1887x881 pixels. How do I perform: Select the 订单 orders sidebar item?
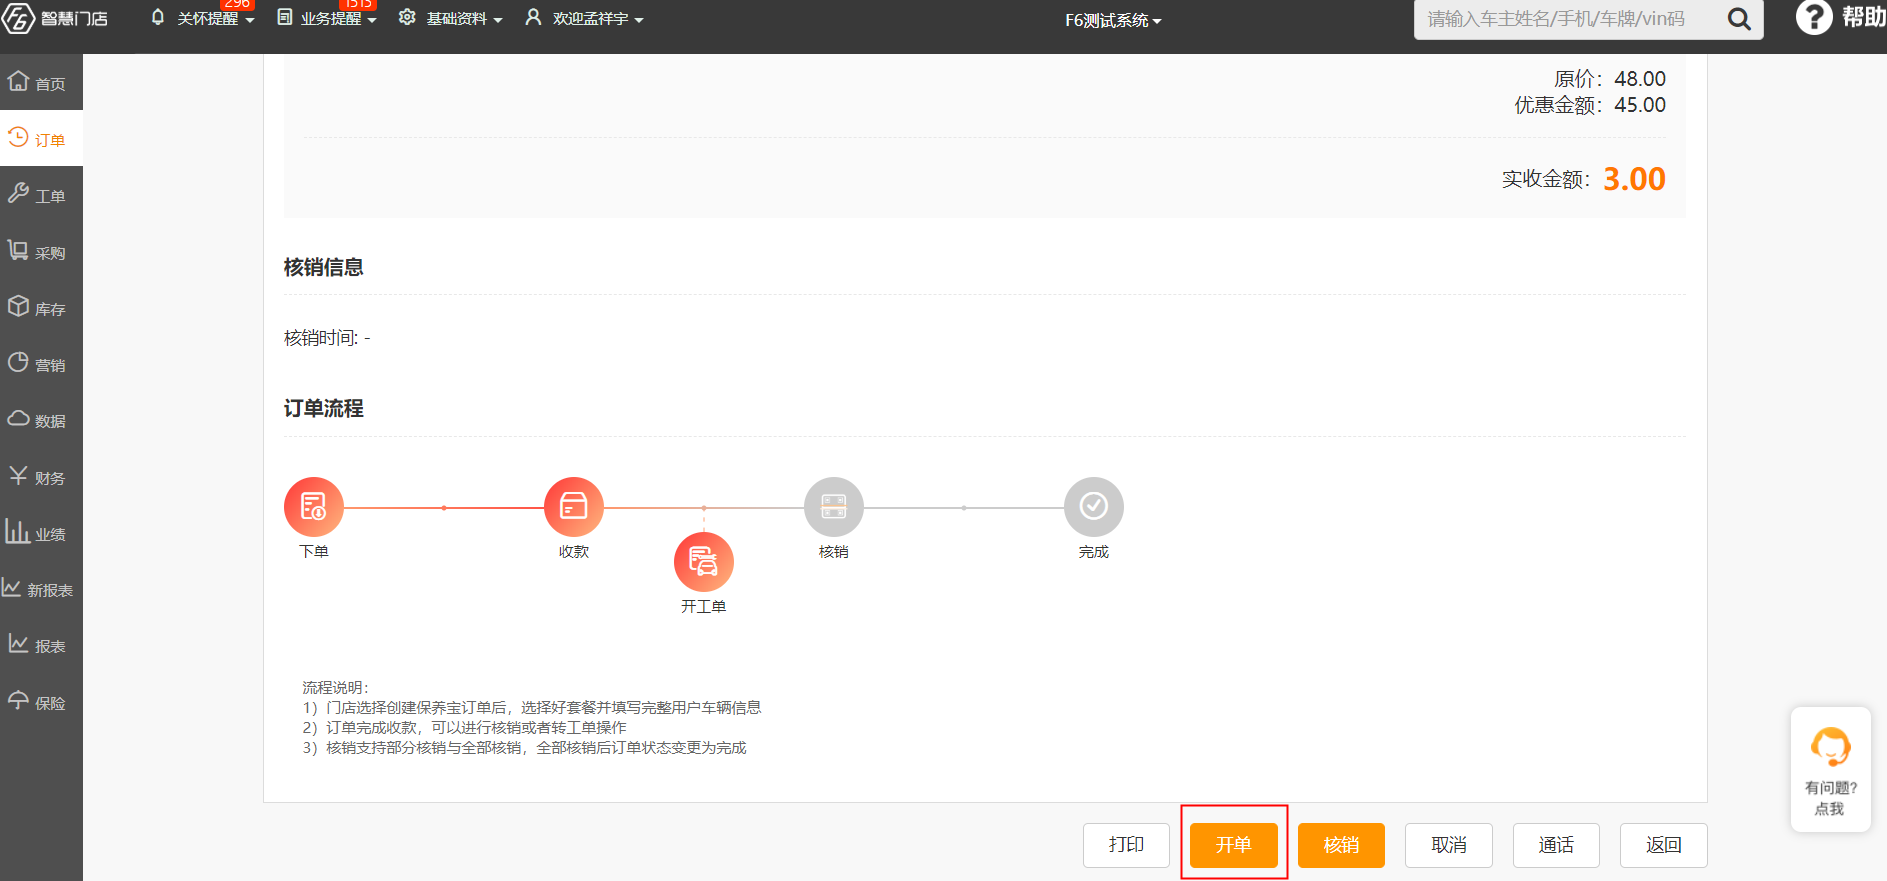41,139
